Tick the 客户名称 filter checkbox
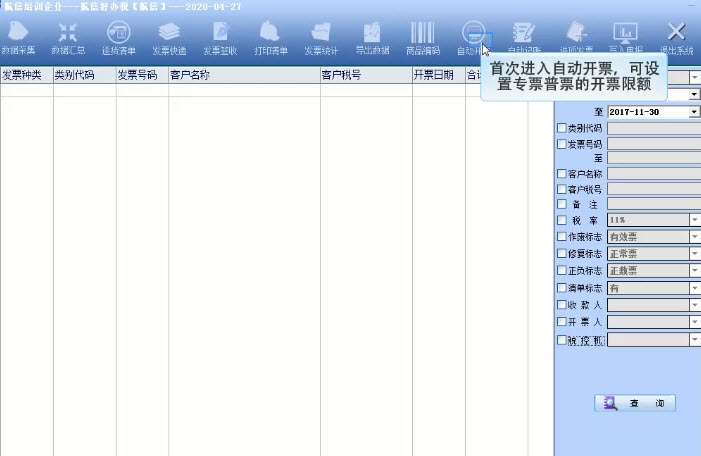 pos(562,173)
